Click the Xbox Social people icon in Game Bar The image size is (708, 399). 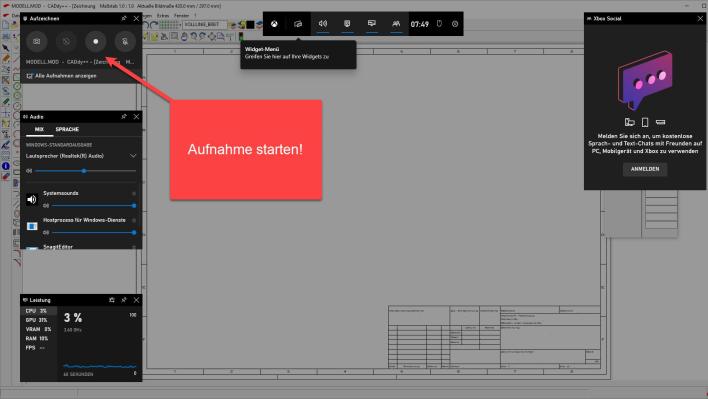(x=396, y=23)
